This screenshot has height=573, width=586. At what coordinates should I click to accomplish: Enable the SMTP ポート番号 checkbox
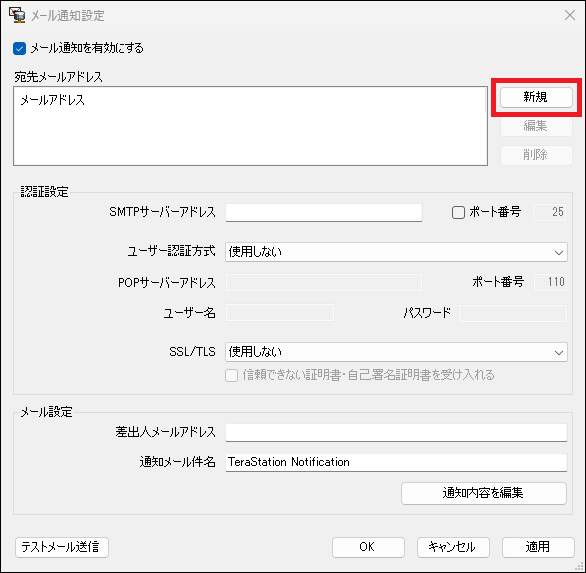tap(458, 212)
